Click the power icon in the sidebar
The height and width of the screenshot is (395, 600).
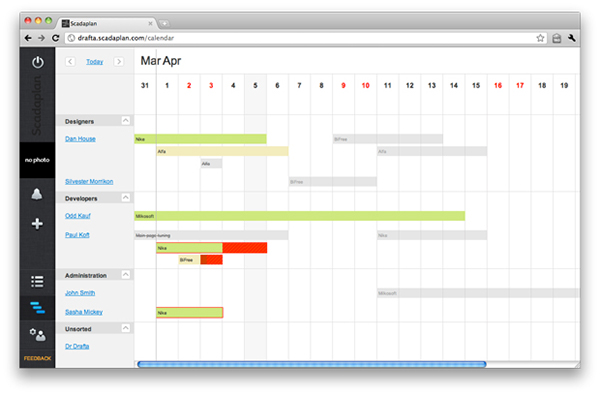pyautogui.click(x=38, y=62)
